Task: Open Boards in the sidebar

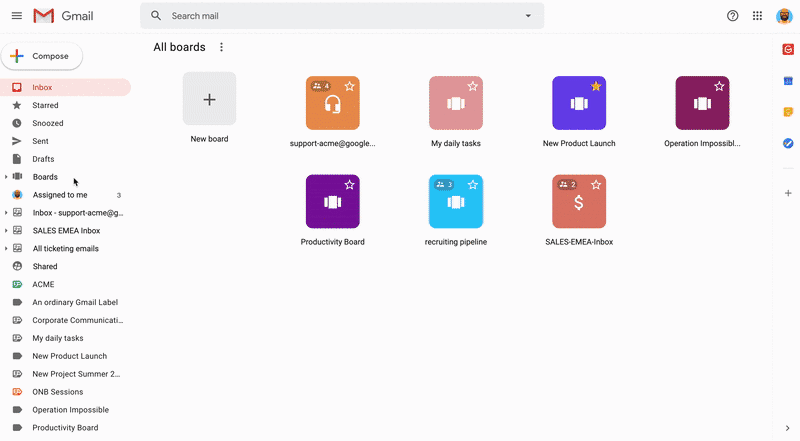Action: [x=45, y=177]
